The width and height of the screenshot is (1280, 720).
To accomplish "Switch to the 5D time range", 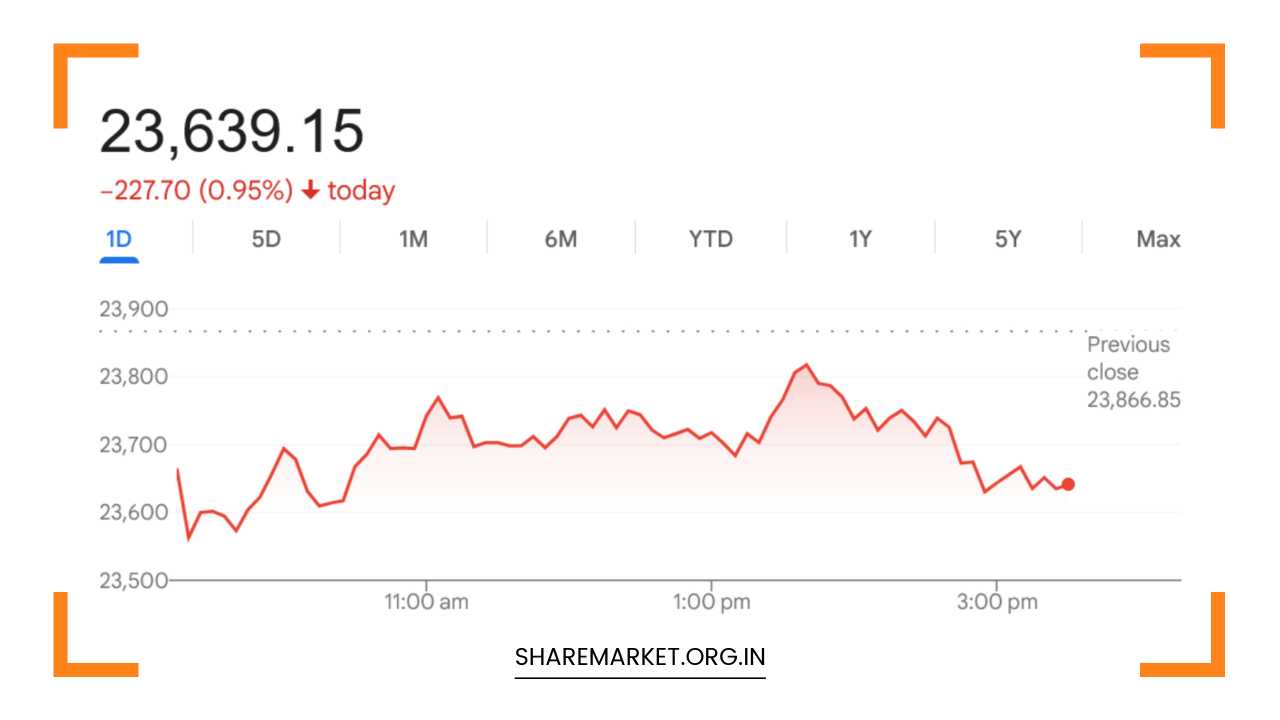I will (266, 238).
